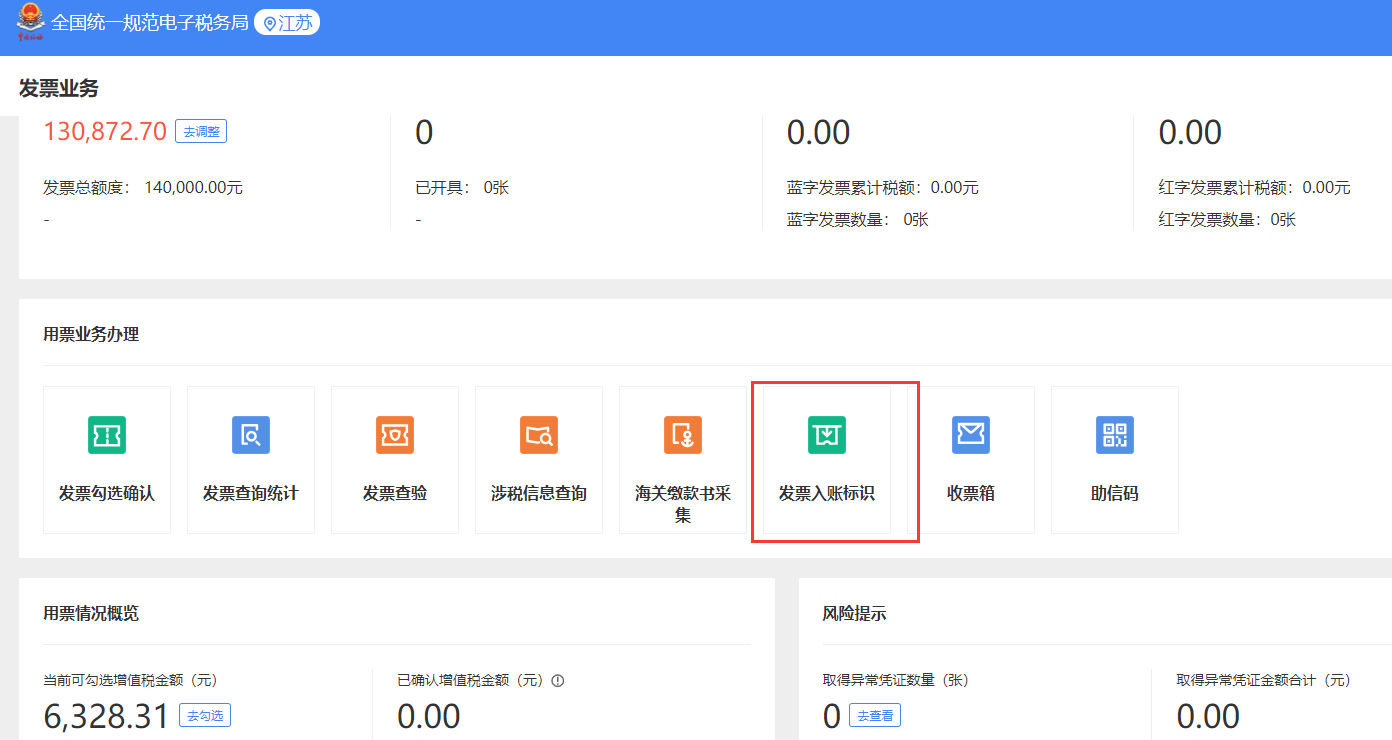Image resolution: width=1392 pixels, height=740 pixels.
Task: Select the 风险提示 section header
Action: [854, 613]
